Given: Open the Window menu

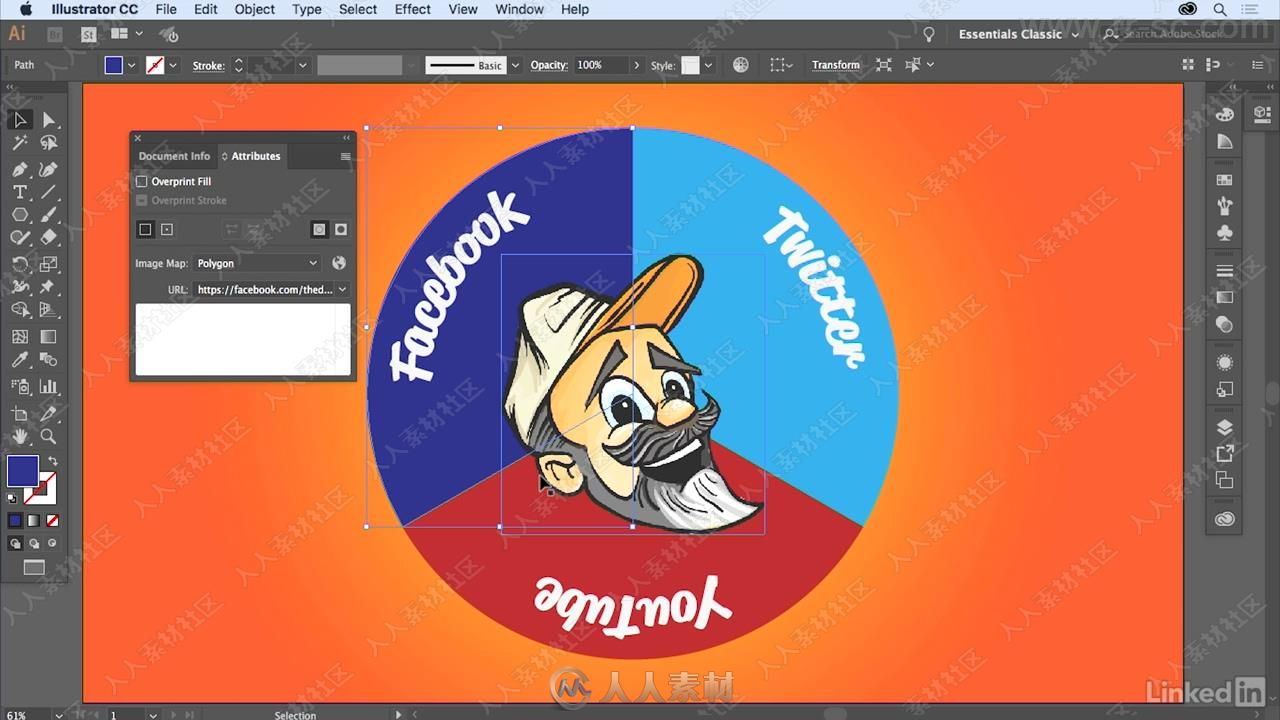Looking at the screenshot, I should click(520, 9).
